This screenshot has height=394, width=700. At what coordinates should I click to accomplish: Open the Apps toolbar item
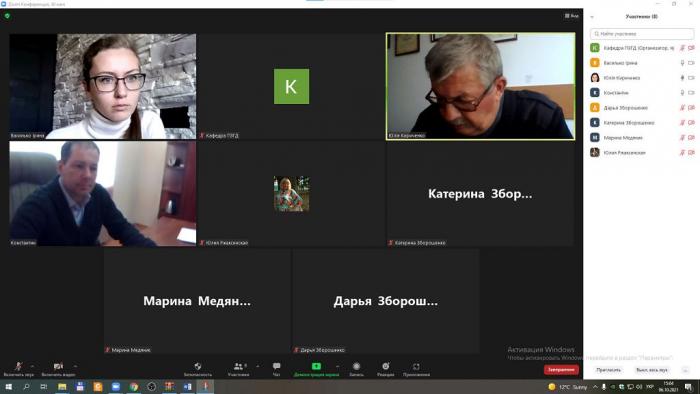tap(416, 369)
